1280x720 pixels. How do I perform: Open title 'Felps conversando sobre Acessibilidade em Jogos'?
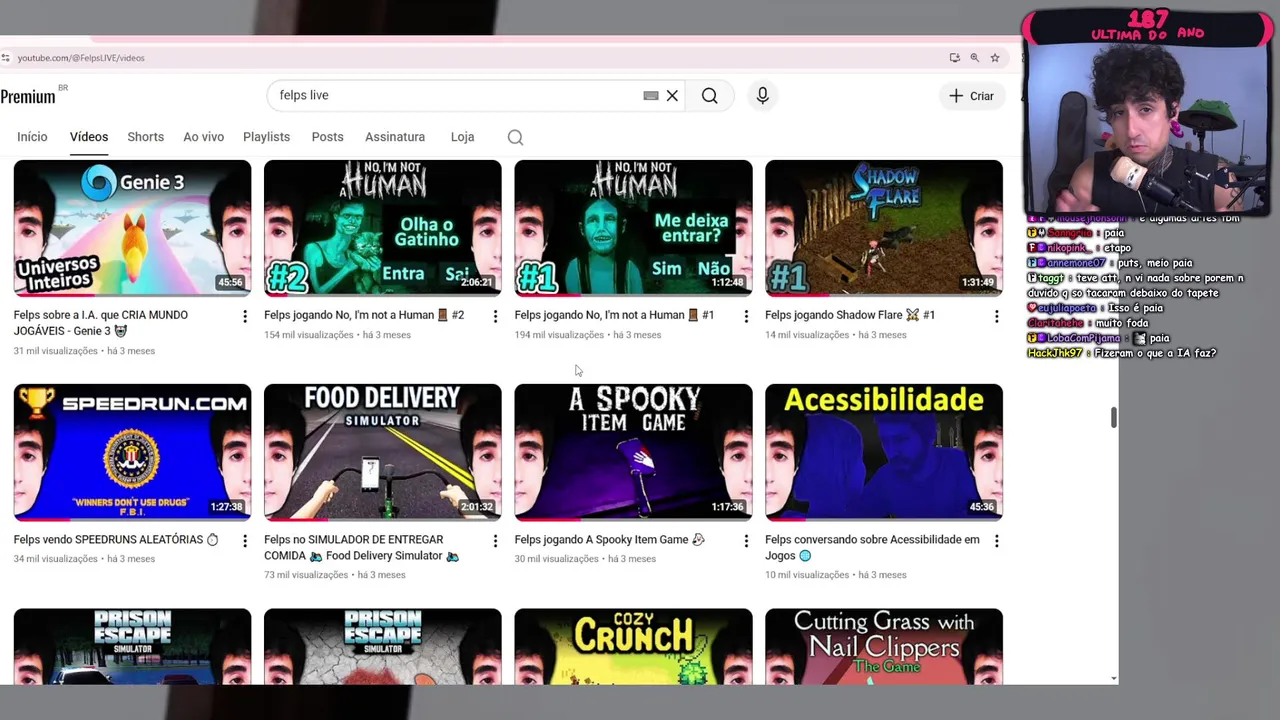click(872, 548)
